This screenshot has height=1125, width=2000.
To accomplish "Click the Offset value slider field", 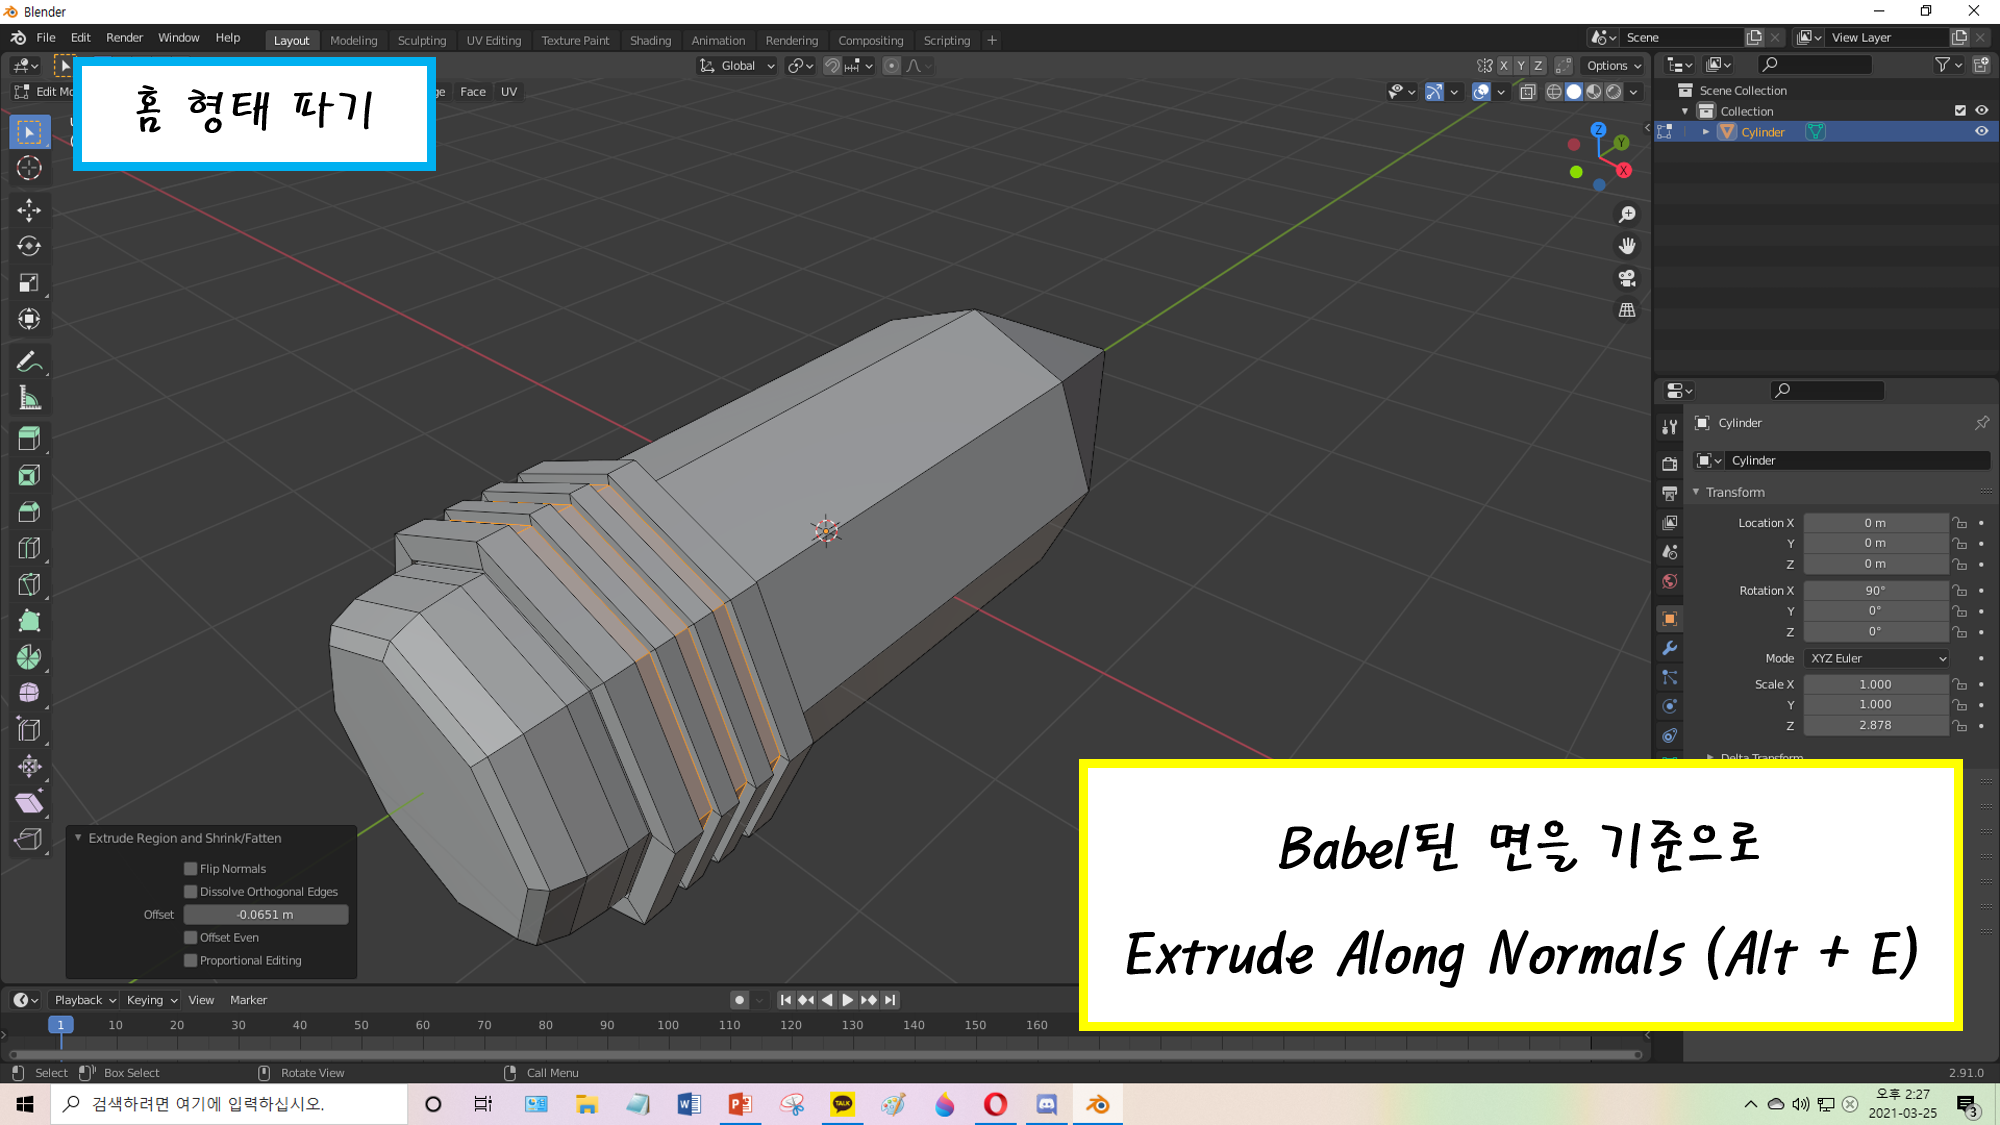I will tap(265, 915).
